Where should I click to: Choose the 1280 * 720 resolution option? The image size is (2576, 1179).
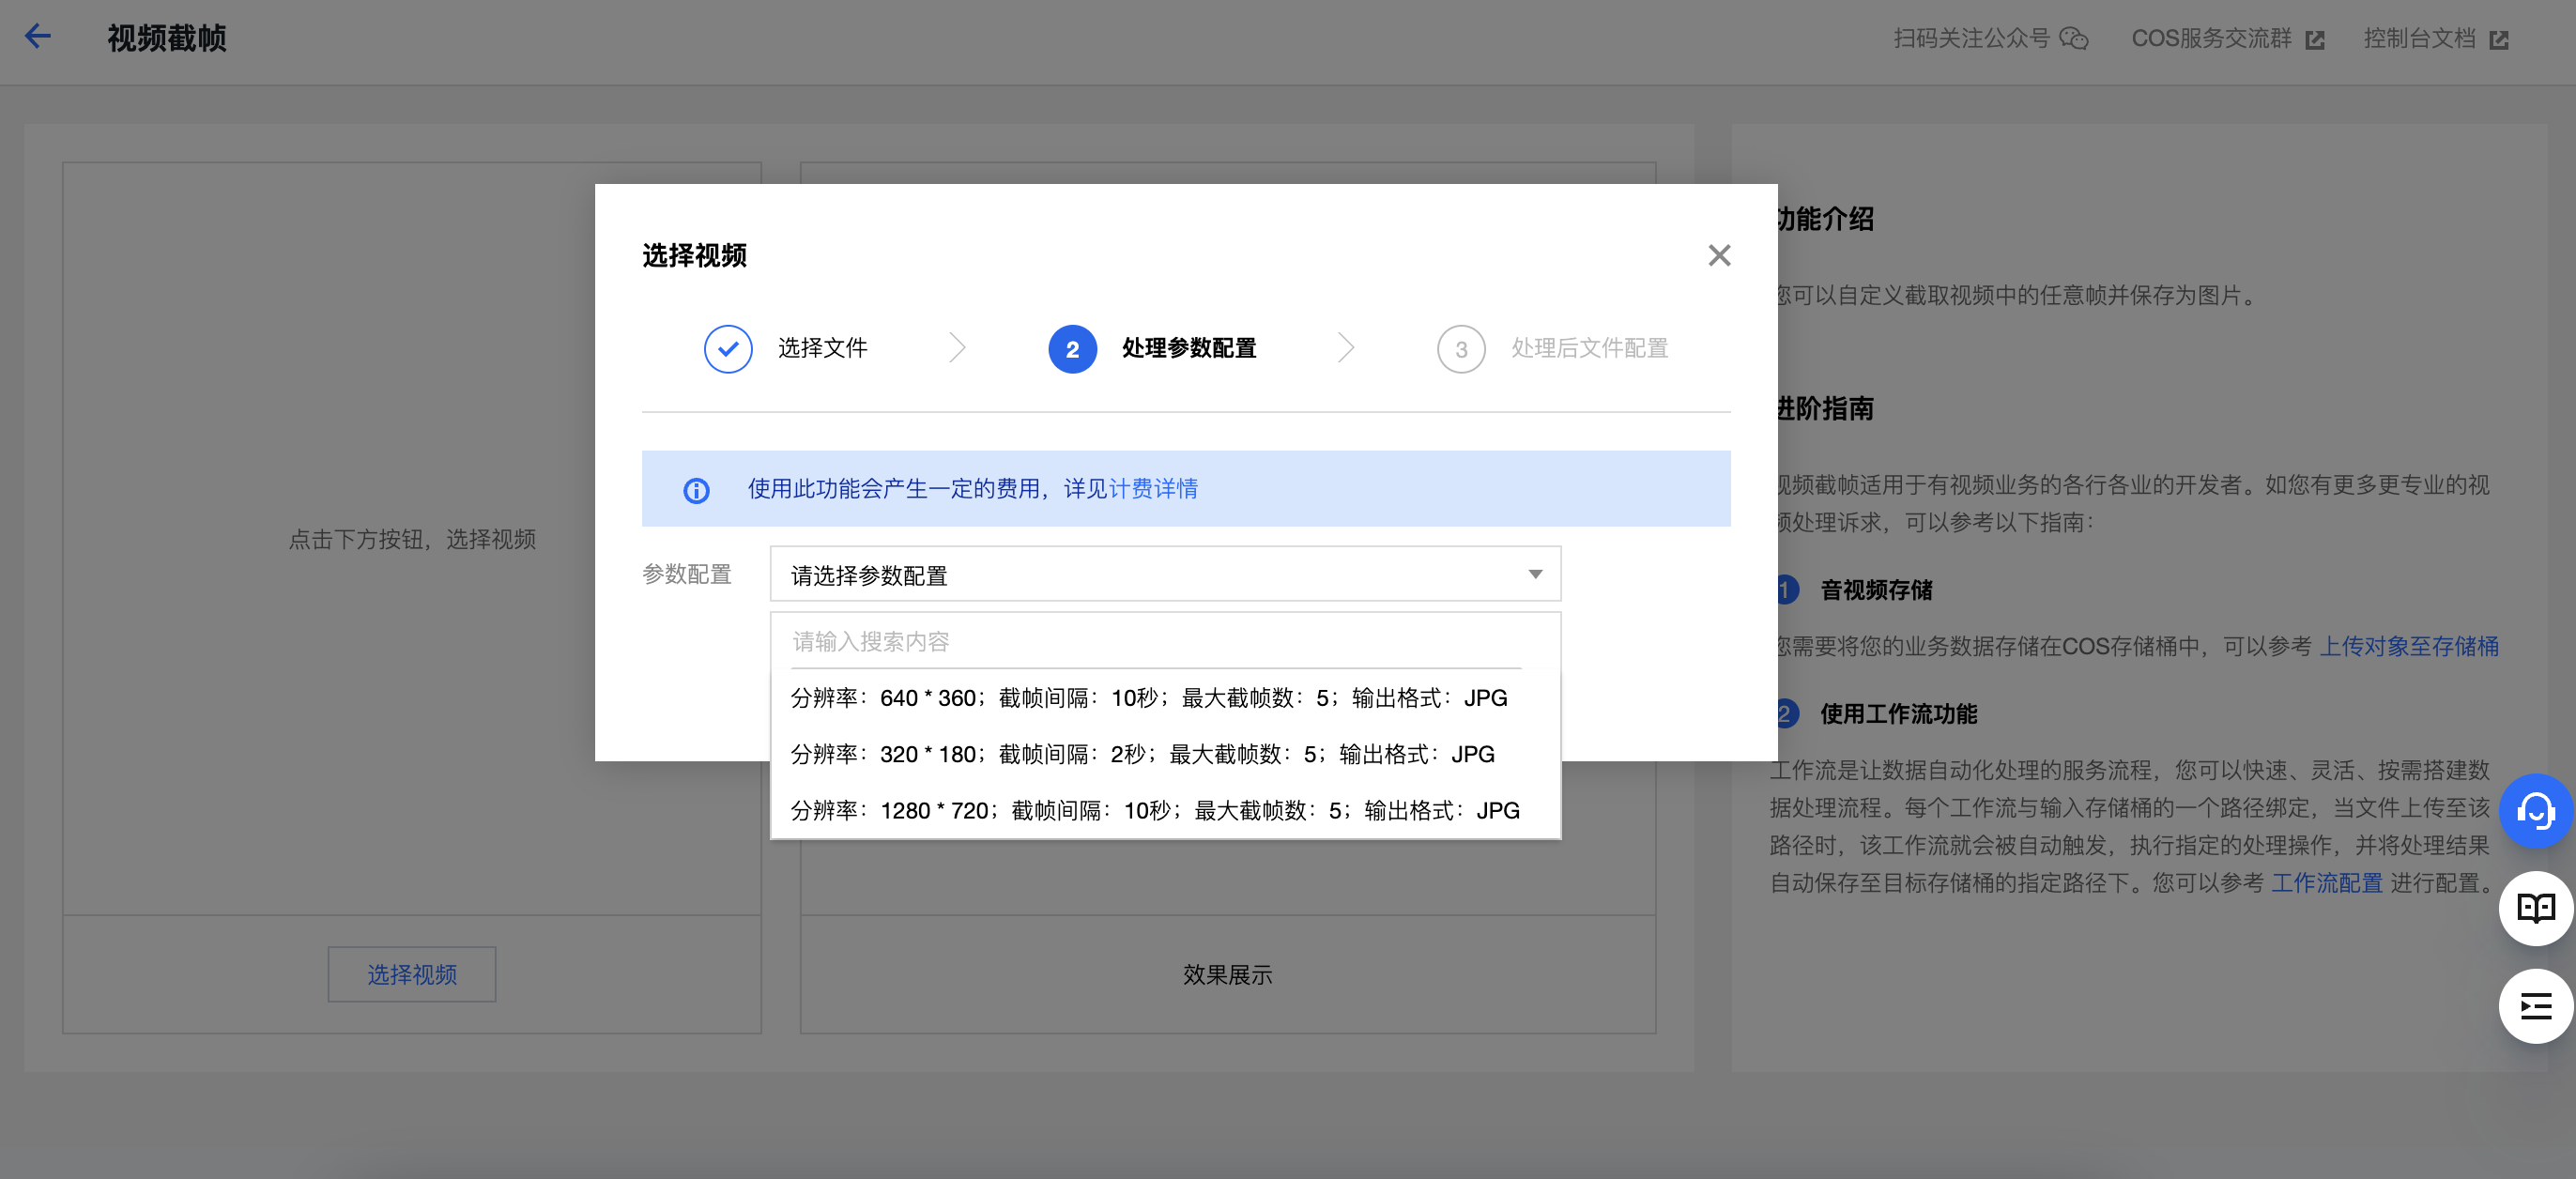click(x=1154, y=810)
